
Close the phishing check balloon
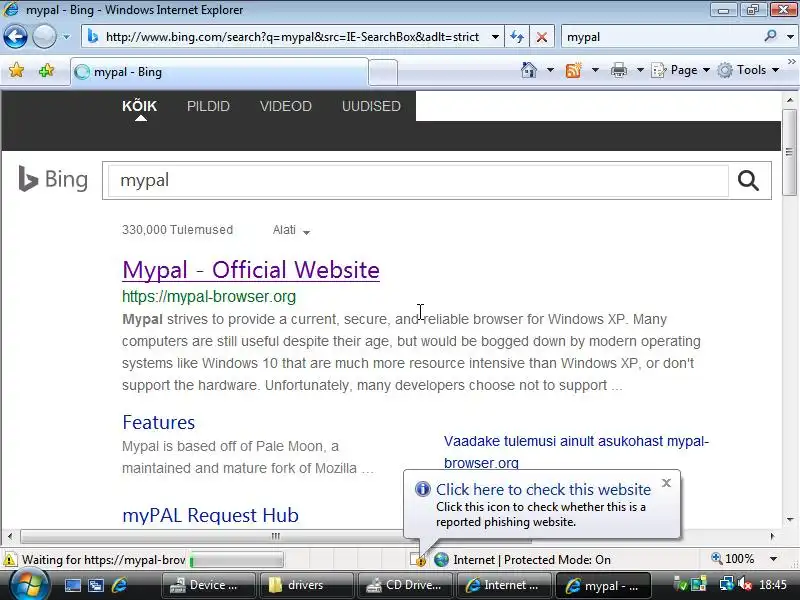pos(666,483)
